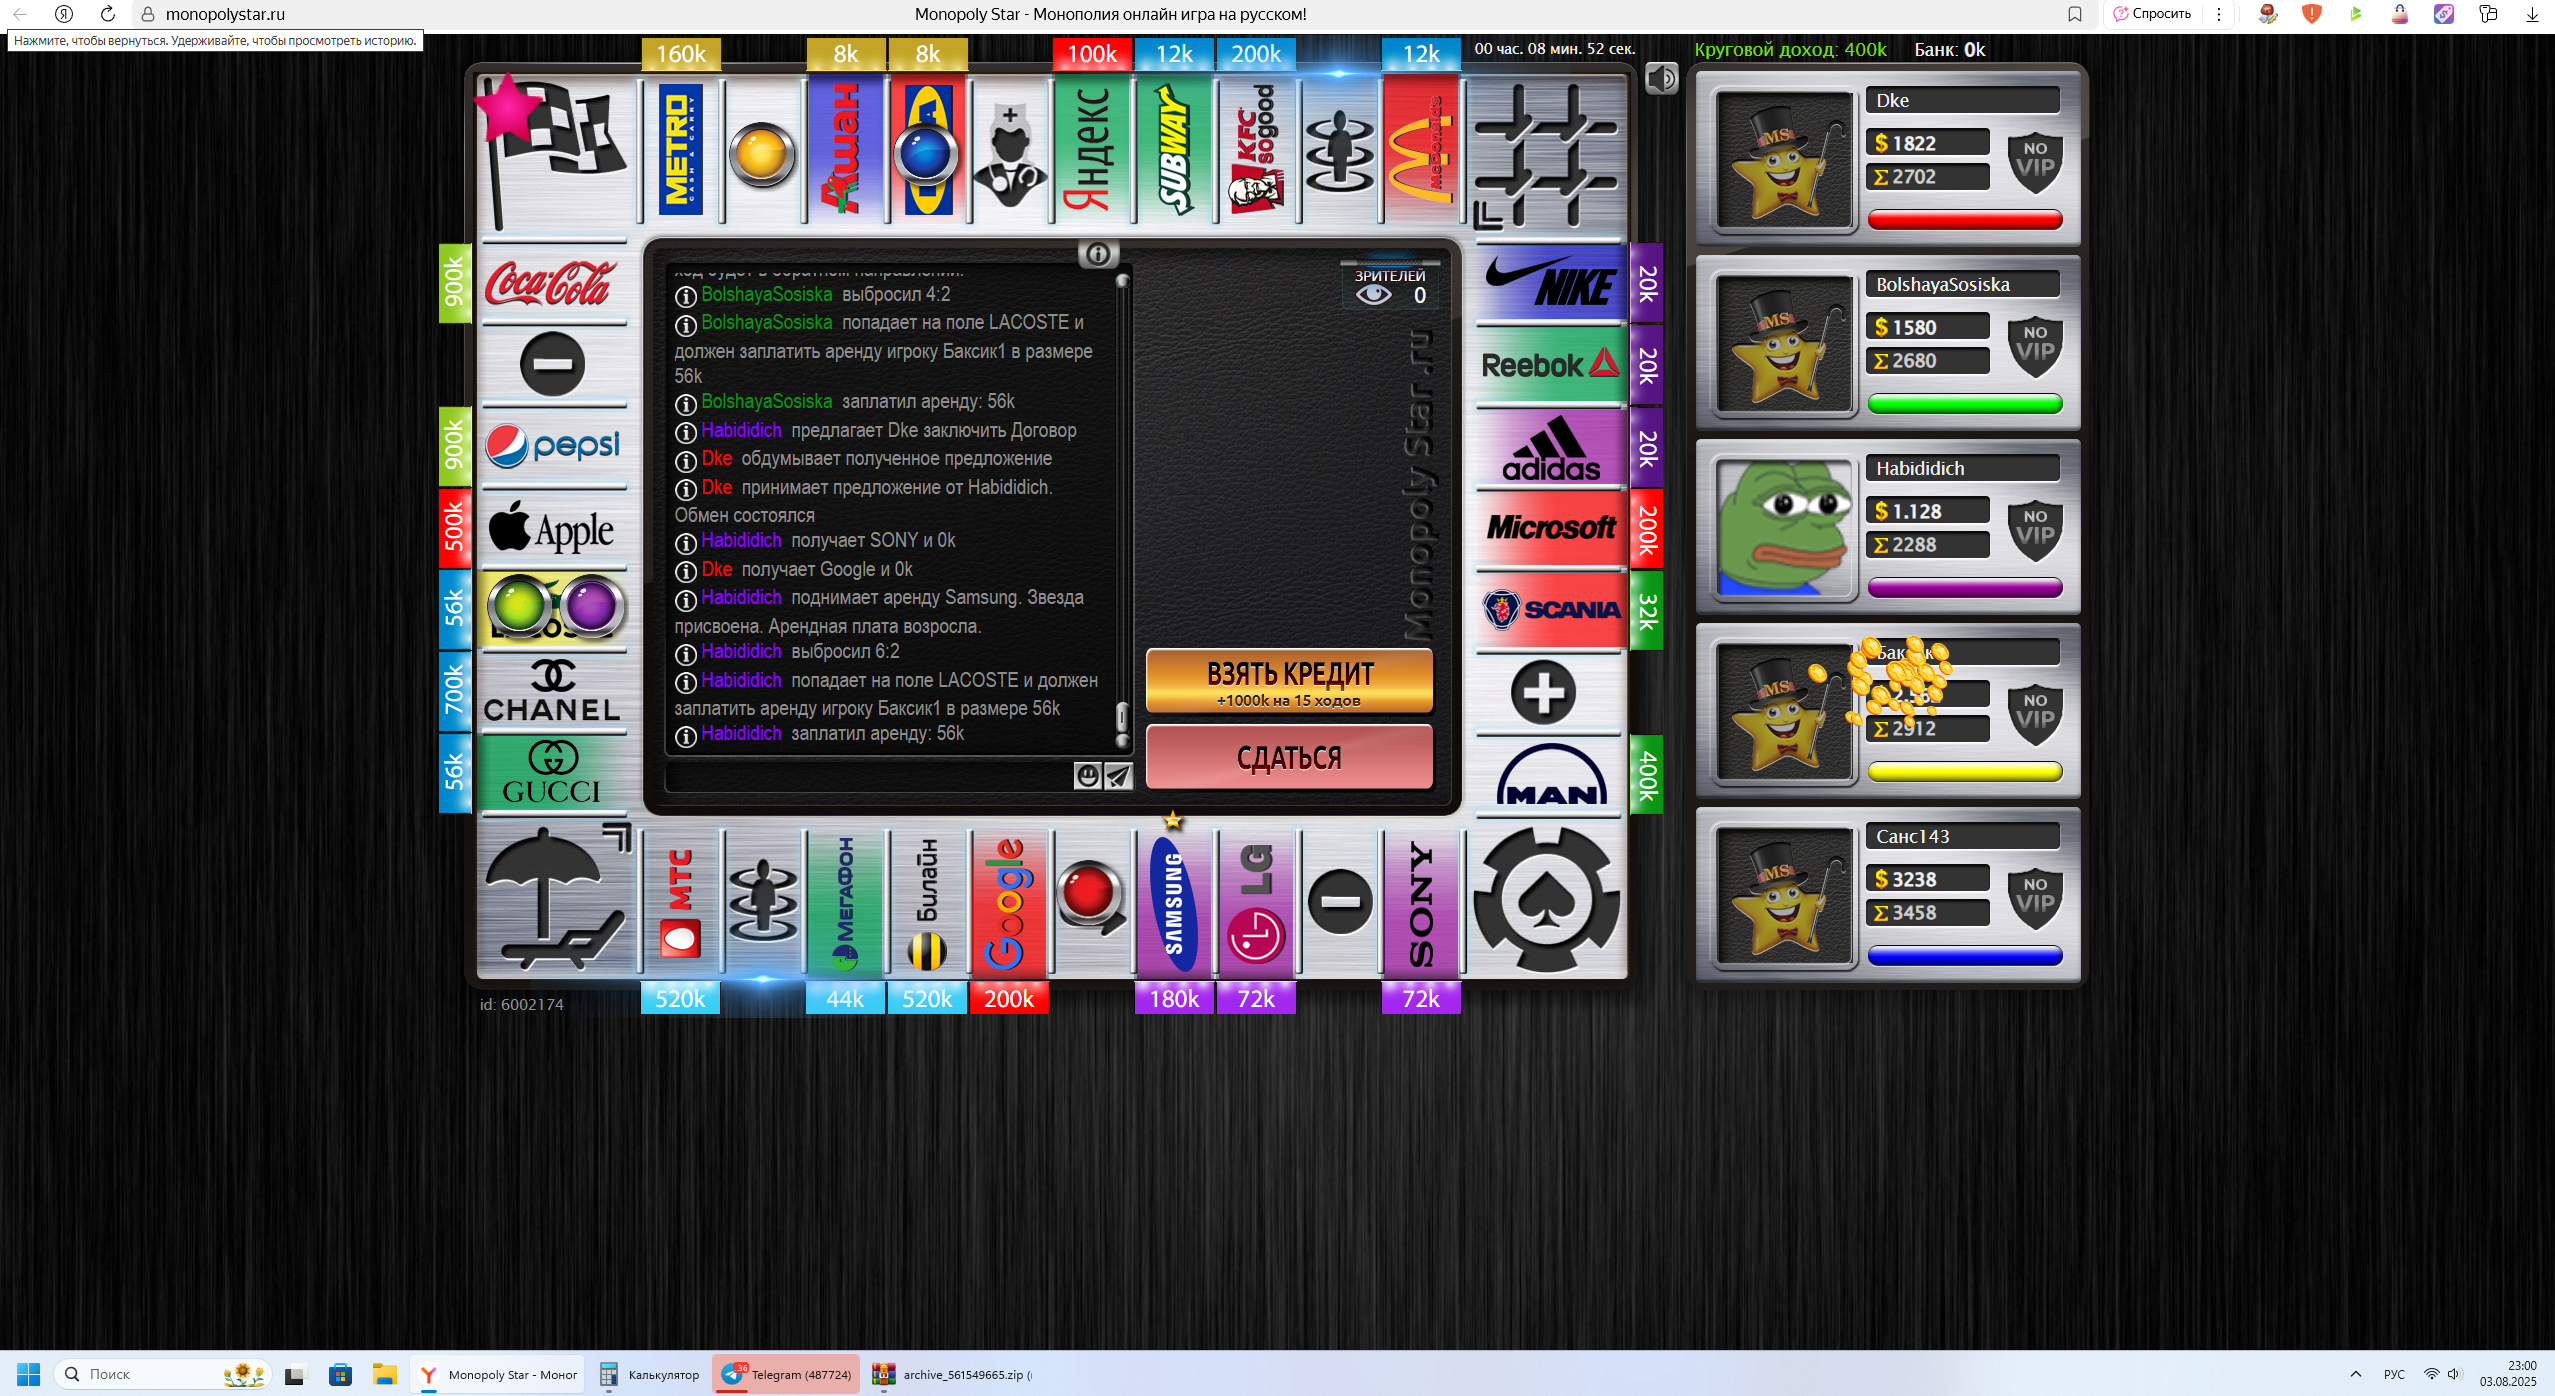Image resolution: width=2555 pixels, height=1396 pixels.
Task: Click the Microsoft property cell
Action: (x=1550, y=529)
